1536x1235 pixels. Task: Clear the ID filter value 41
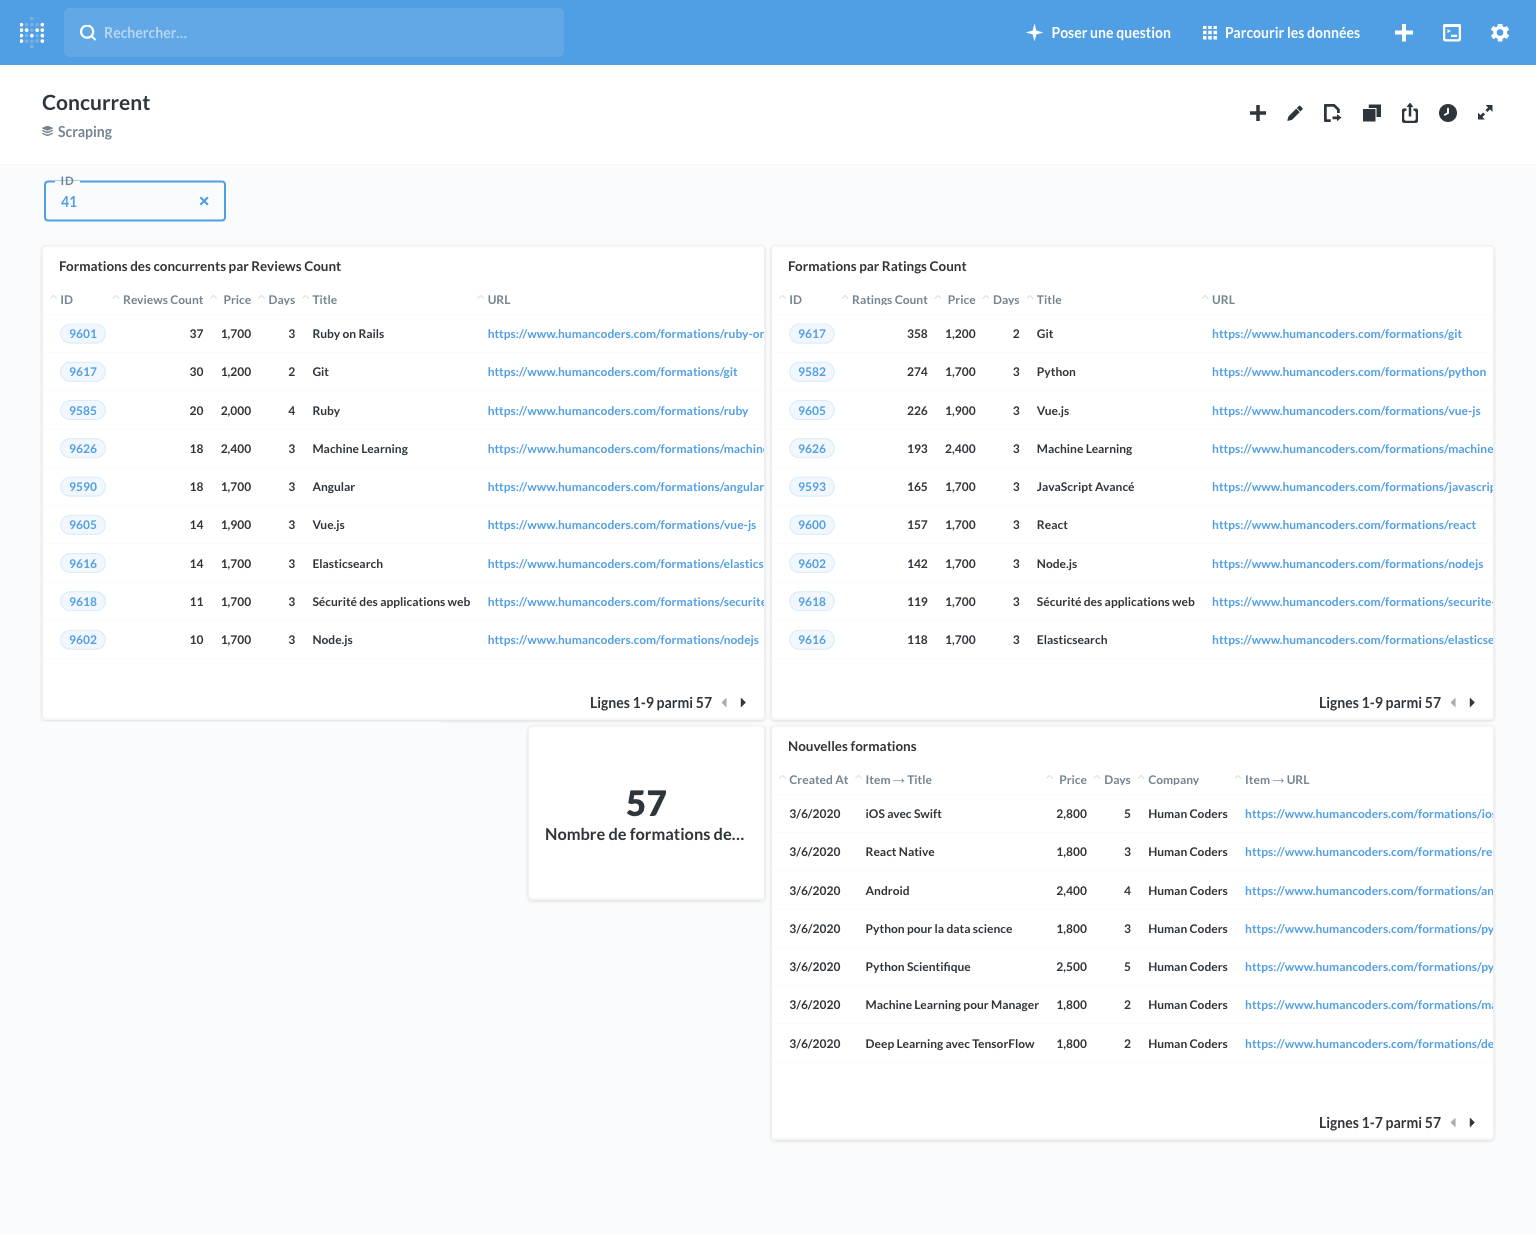click(x=204, y=201)
